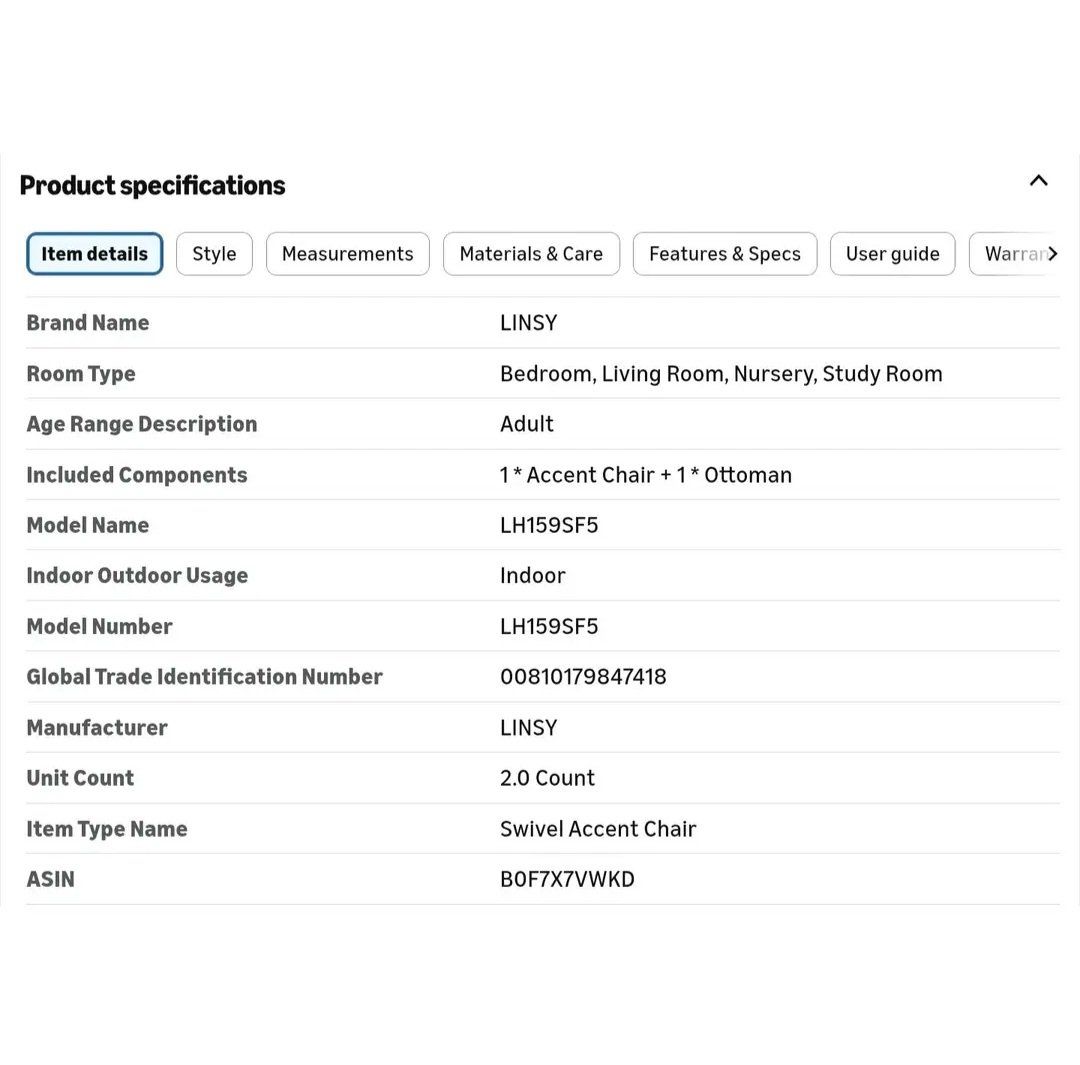Open the Measurements tab
The height and width of the screenshot is (1065, 1080).
click(347, 254)
